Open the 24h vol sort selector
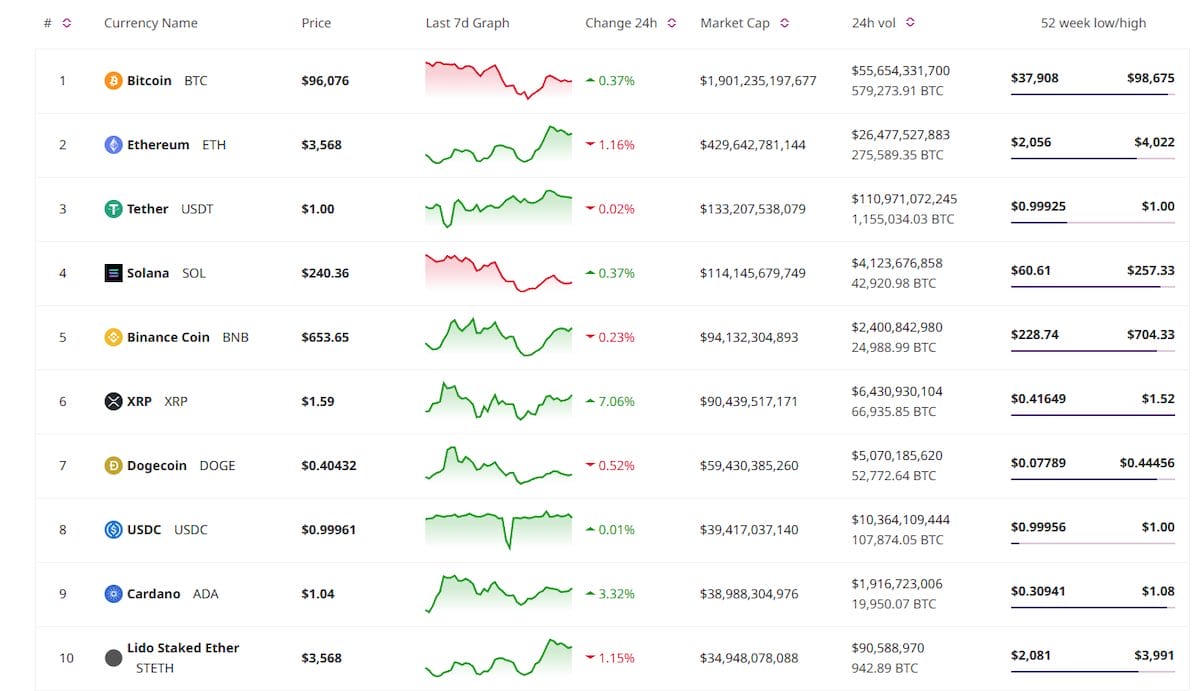Image resolution: width=1200 pixels, height=691 pixels. 908,22
